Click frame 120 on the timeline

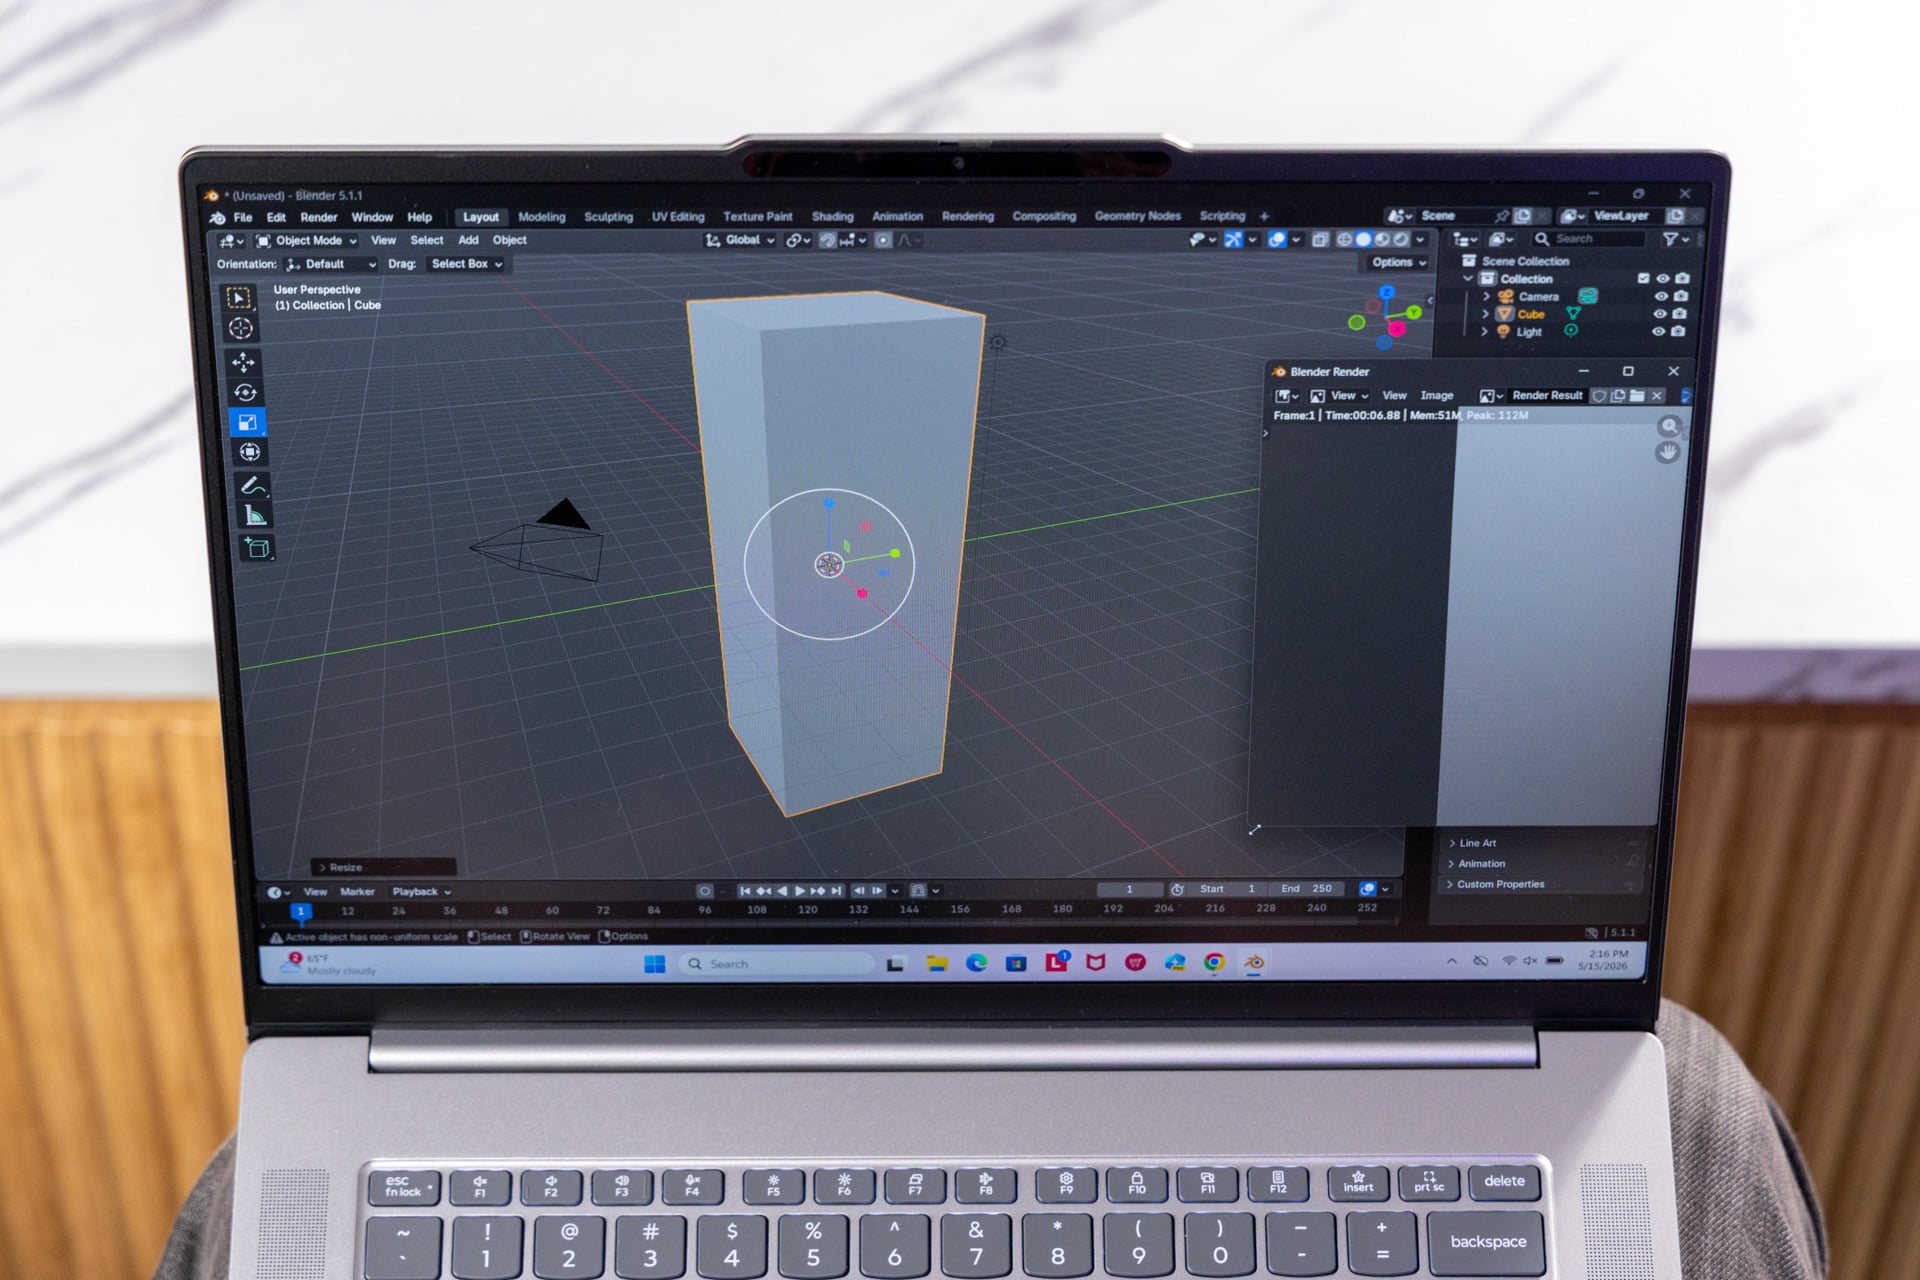pyautogui.click(x=807, y=910)
